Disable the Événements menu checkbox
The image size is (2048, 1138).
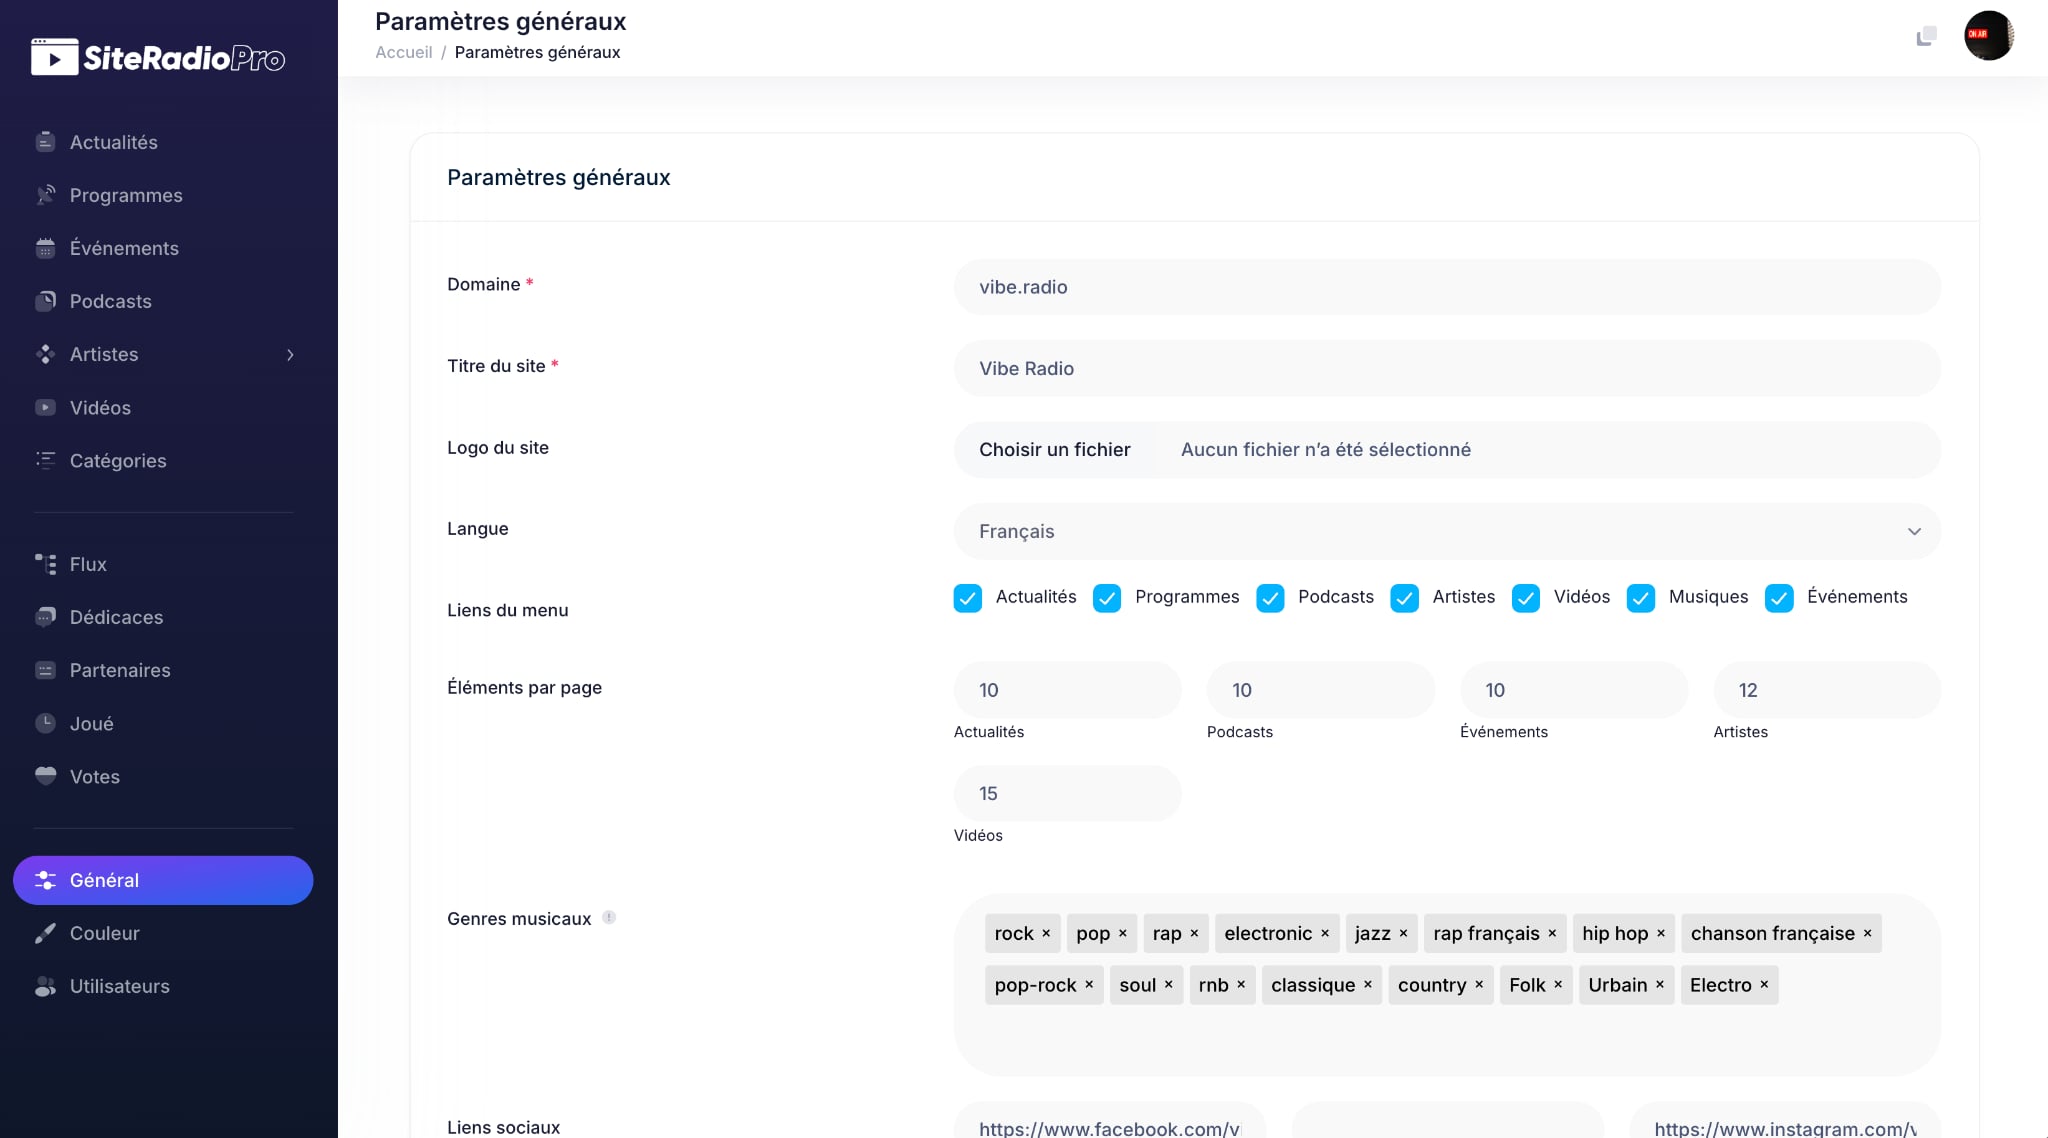click(x=1779, y=598)
